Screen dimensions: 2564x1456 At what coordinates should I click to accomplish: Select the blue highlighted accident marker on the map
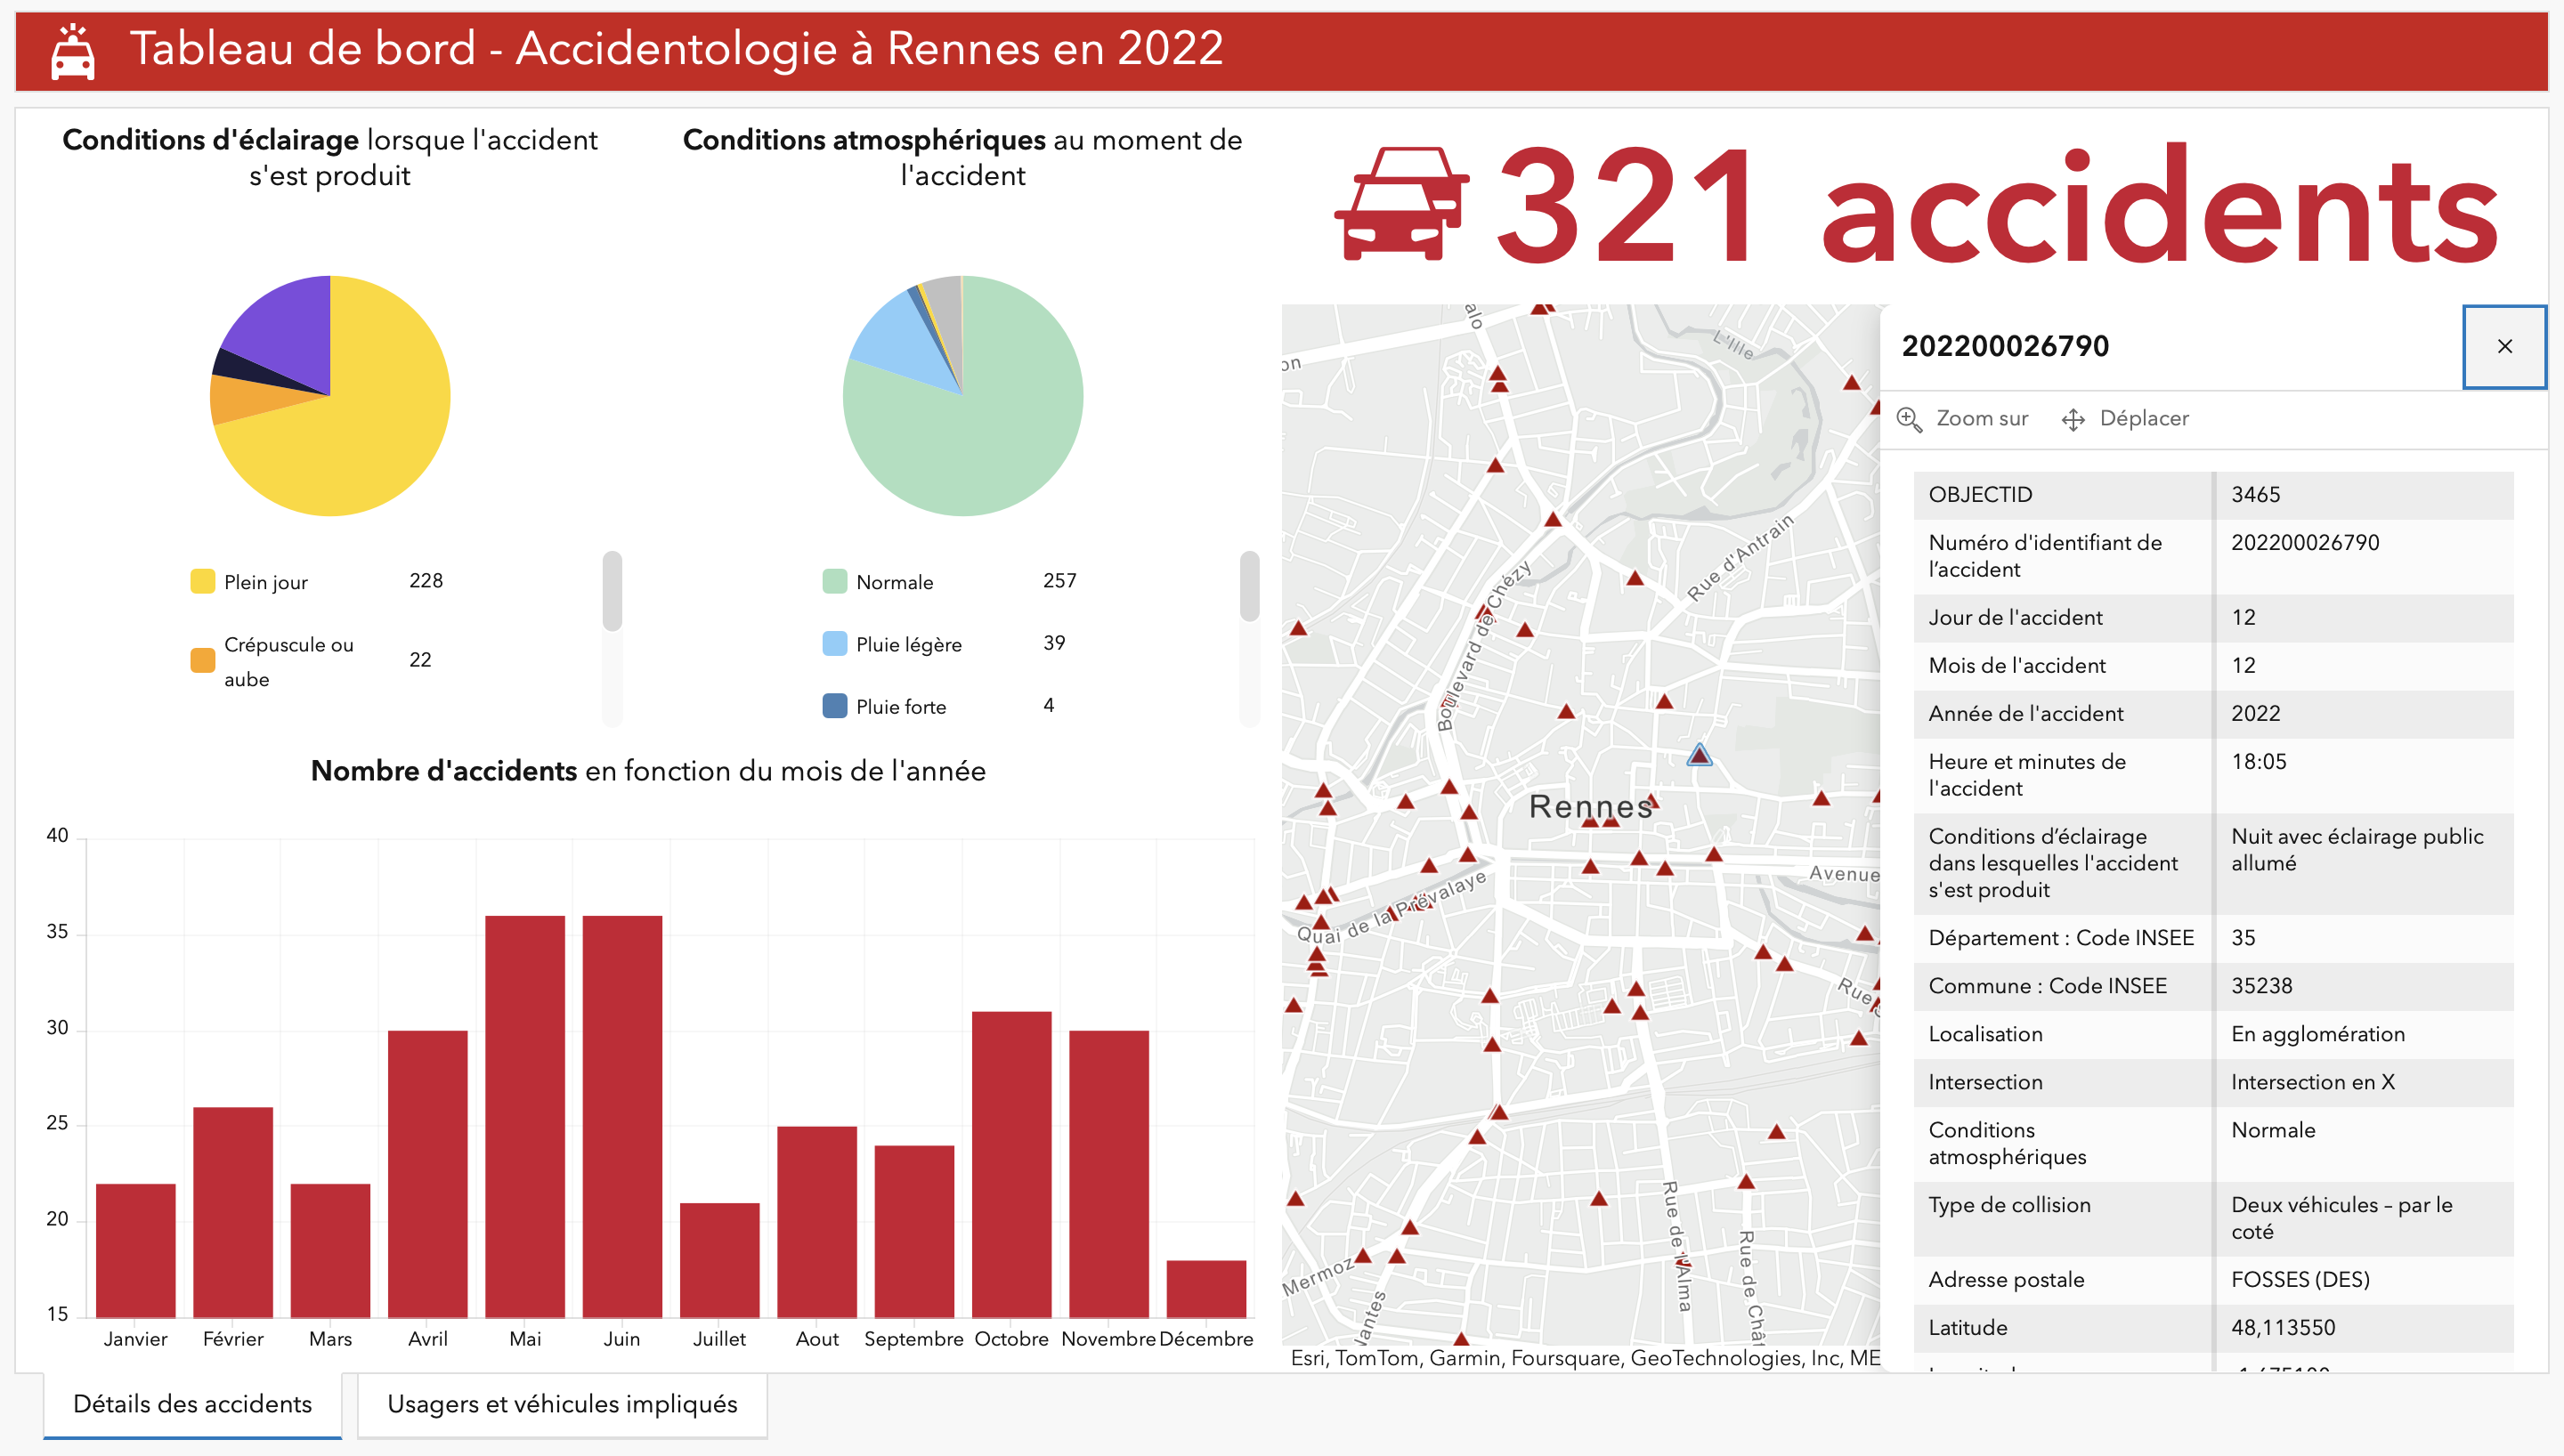click(1699, 754)
